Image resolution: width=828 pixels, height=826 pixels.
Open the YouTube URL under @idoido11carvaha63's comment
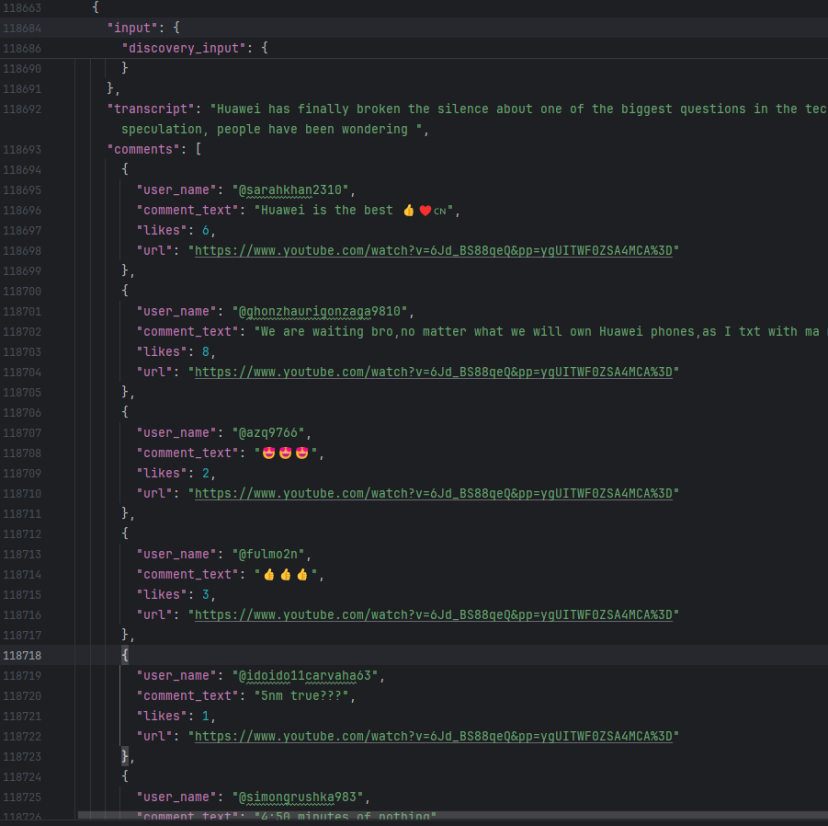[434, 736]
